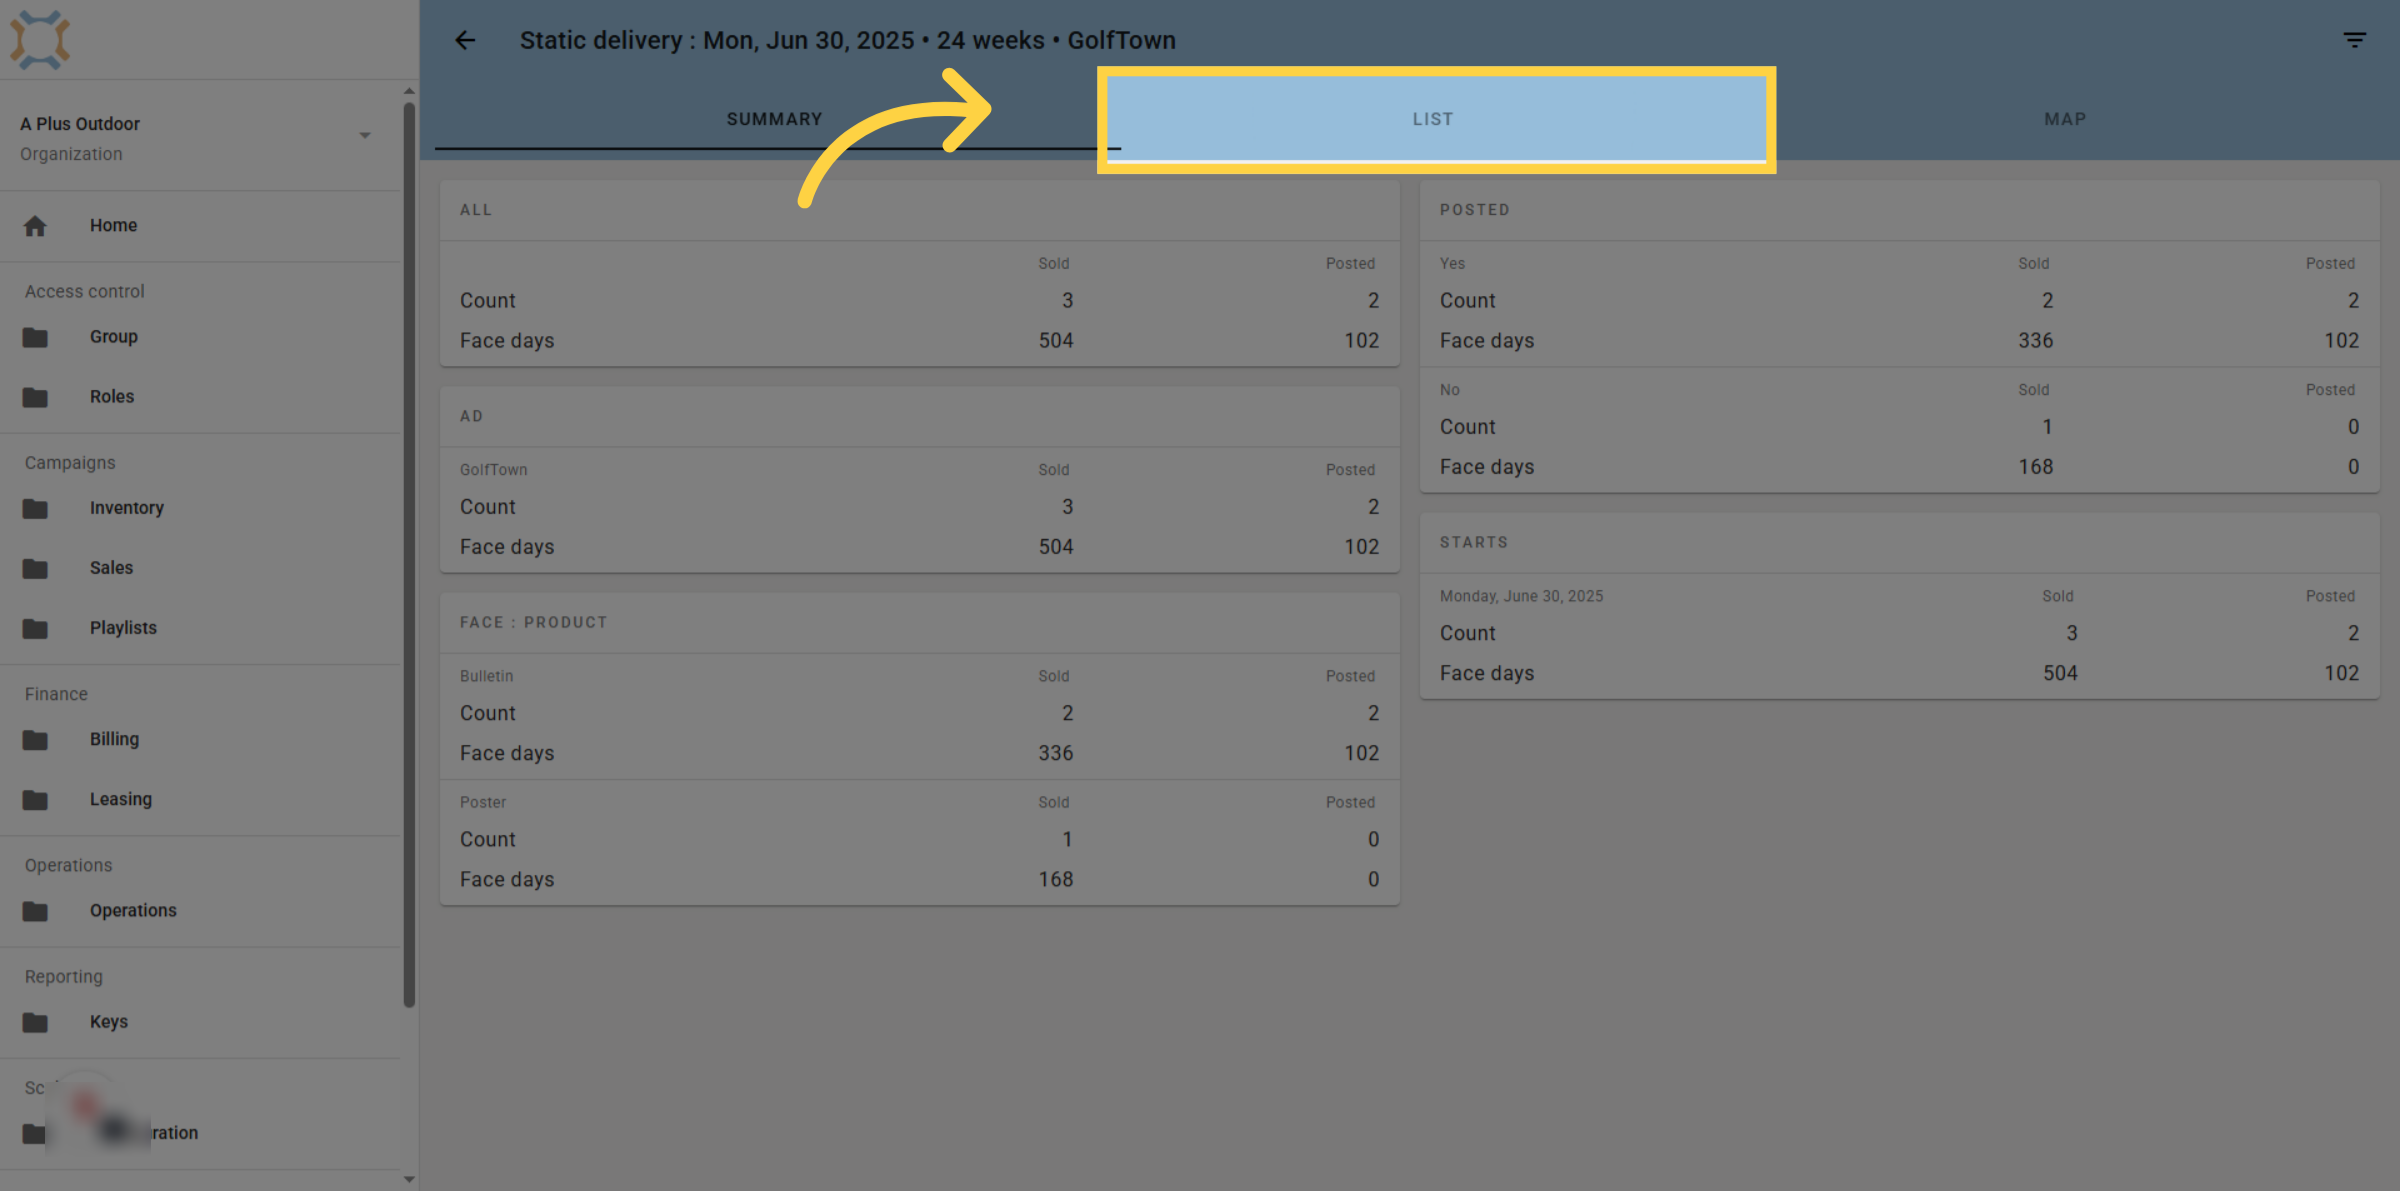This screenshot has width=2400, height=1191.
Task: Click the Operations section label in the sidebar
Action: (68, 865)
